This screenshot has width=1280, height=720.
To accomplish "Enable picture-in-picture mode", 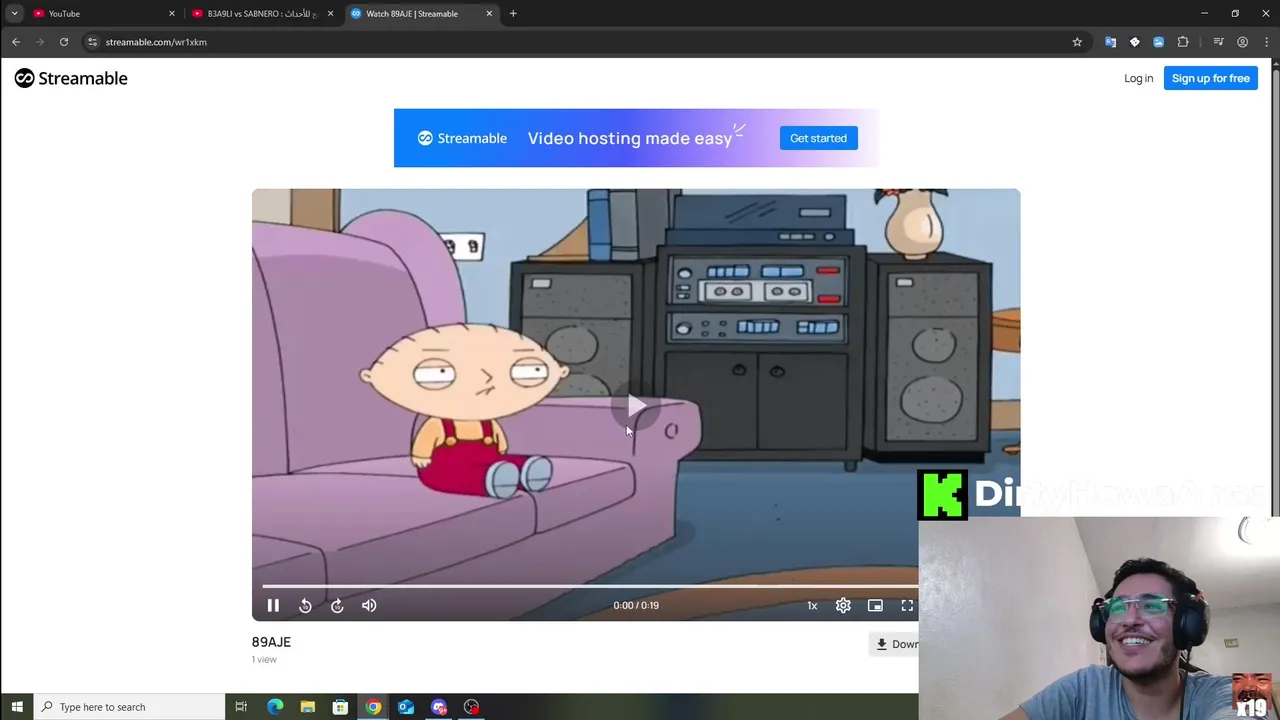I will click(x=875, y=605).
